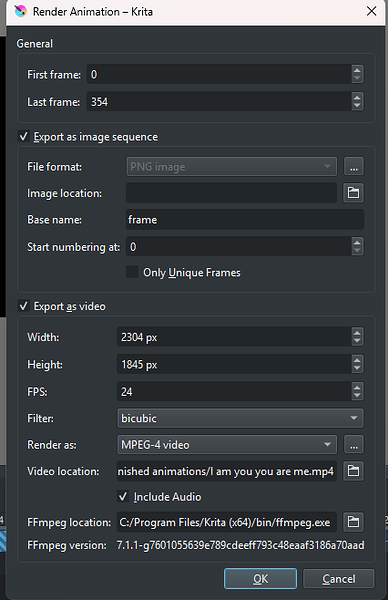Image resolution: width=388 pixels, height=600 pixels.
Task: Decrease video Width value
Action: (x=357, y=341)
